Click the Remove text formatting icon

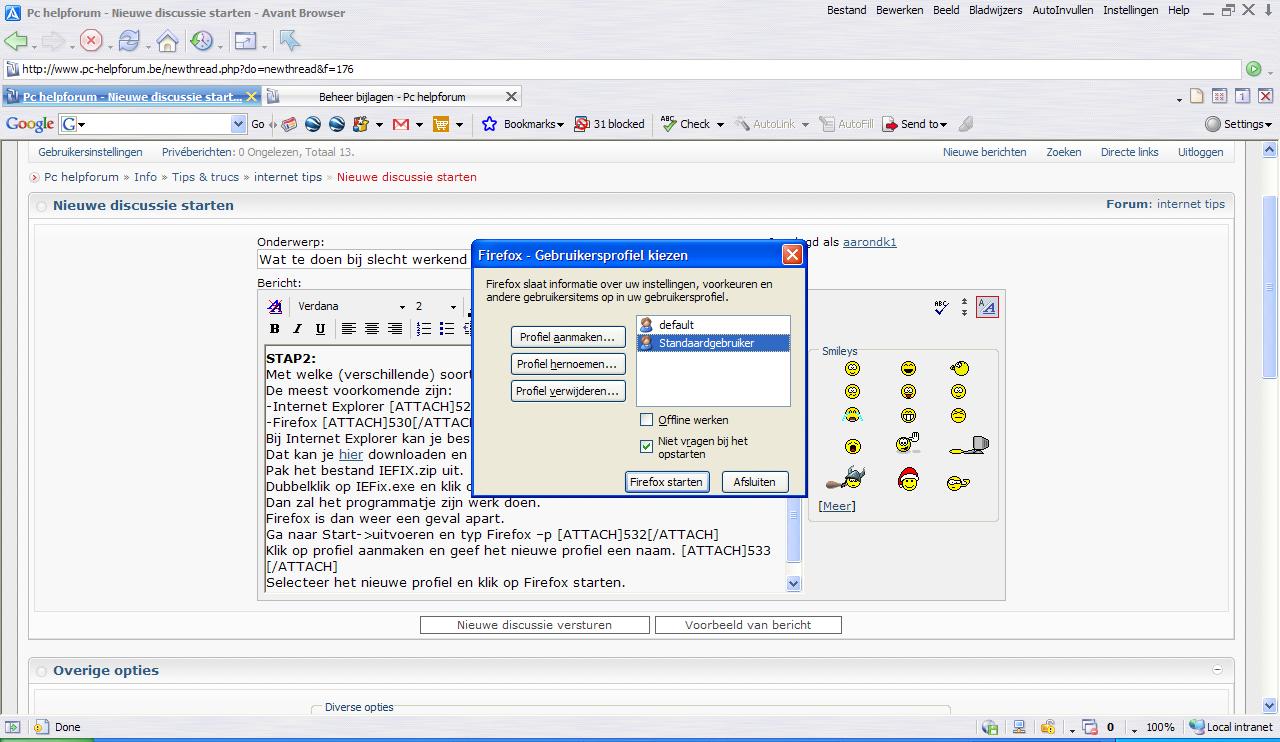tap(275, 306)
